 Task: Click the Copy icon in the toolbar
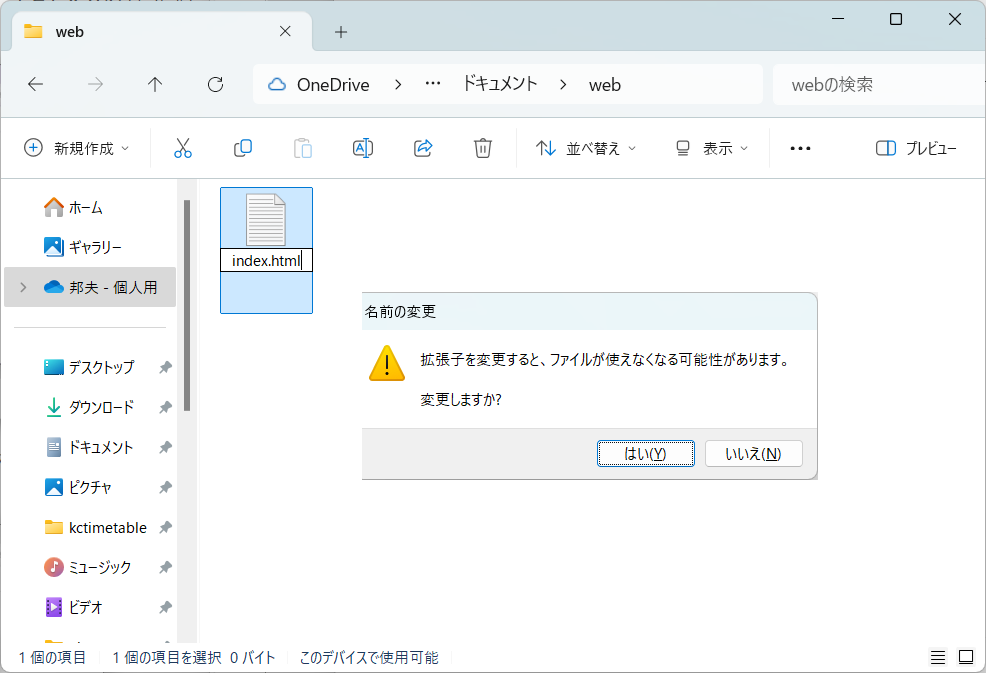(x=242, y=147)
